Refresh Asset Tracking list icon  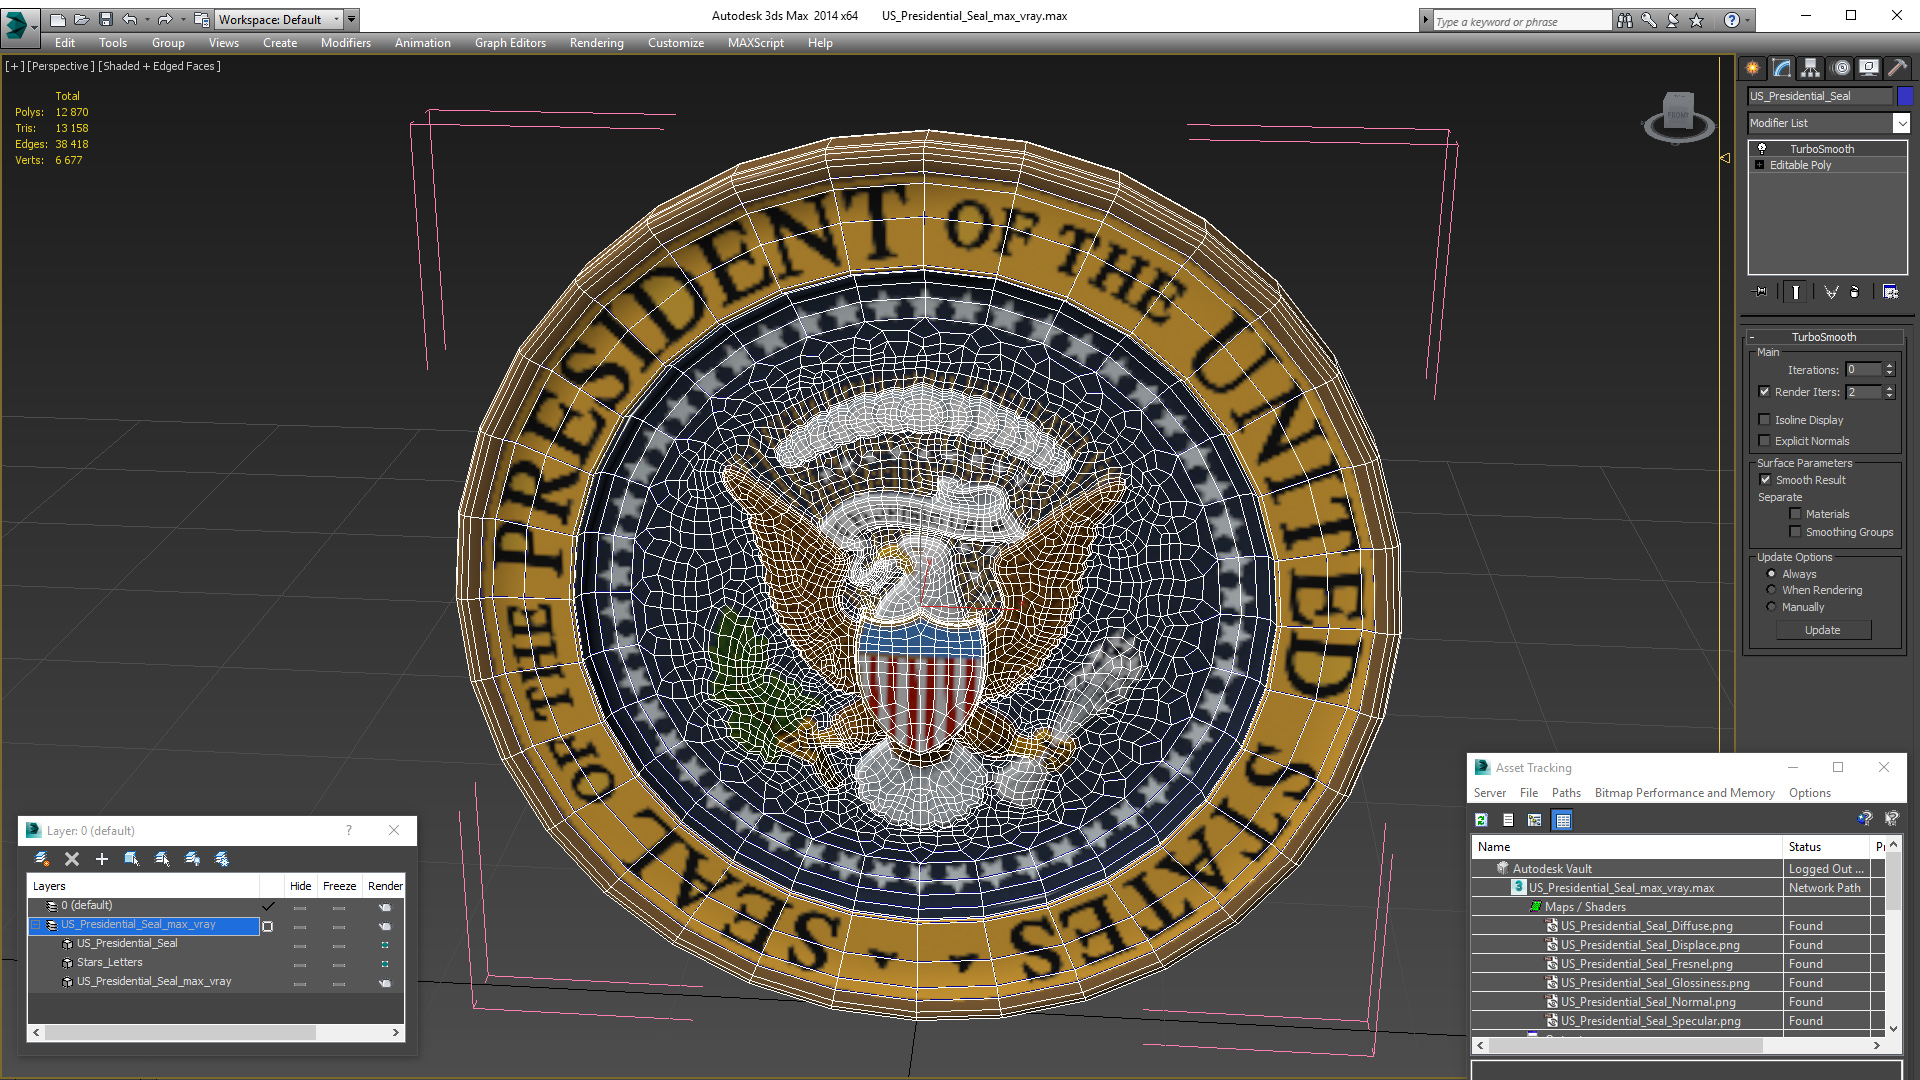(1481, 820)
